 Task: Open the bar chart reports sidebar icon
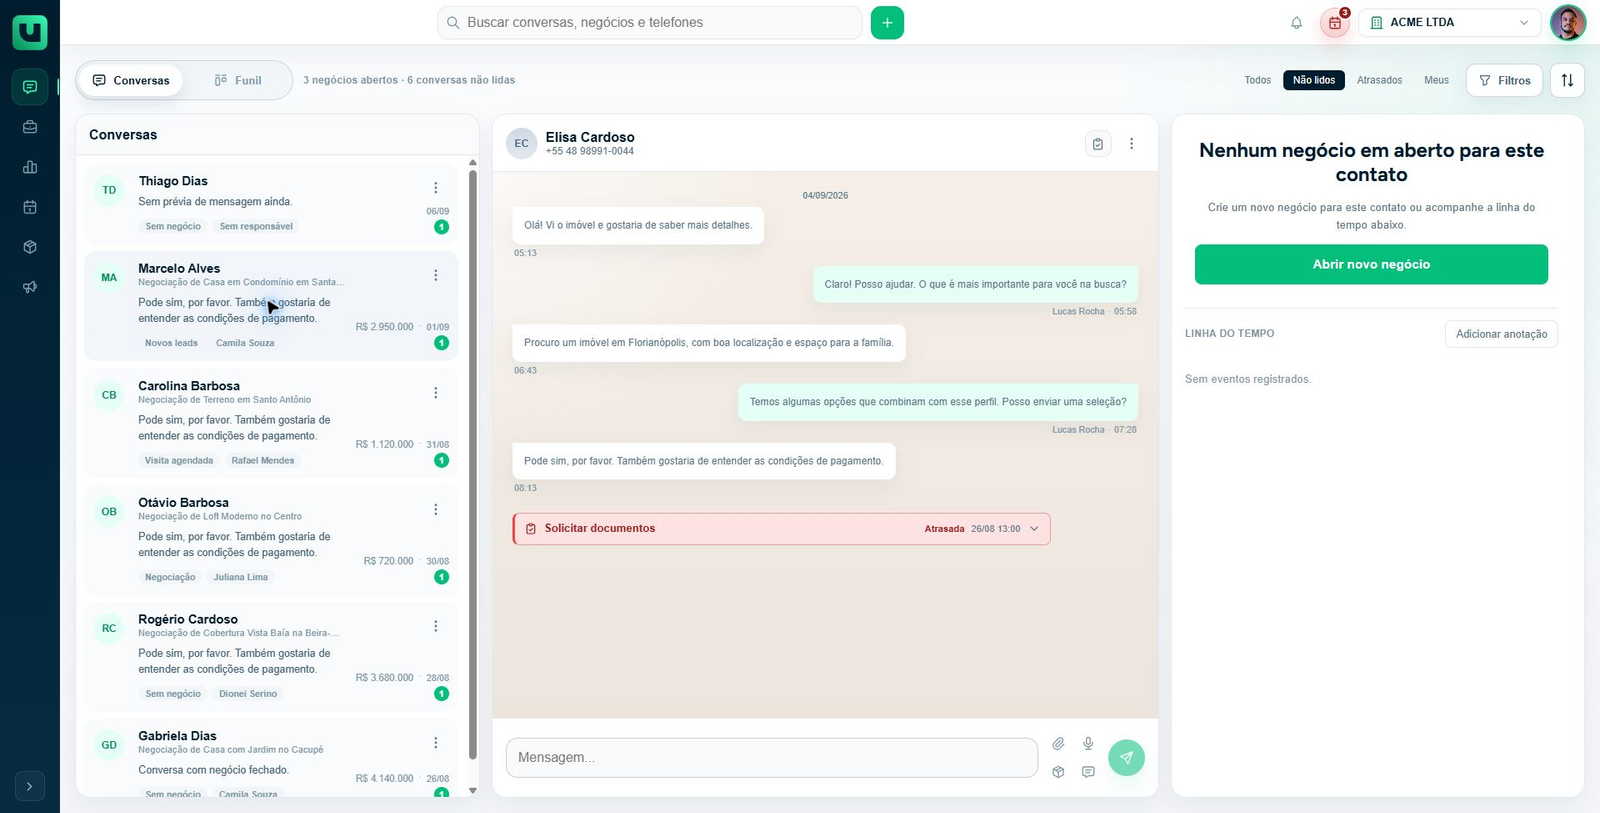pos(30,167)
